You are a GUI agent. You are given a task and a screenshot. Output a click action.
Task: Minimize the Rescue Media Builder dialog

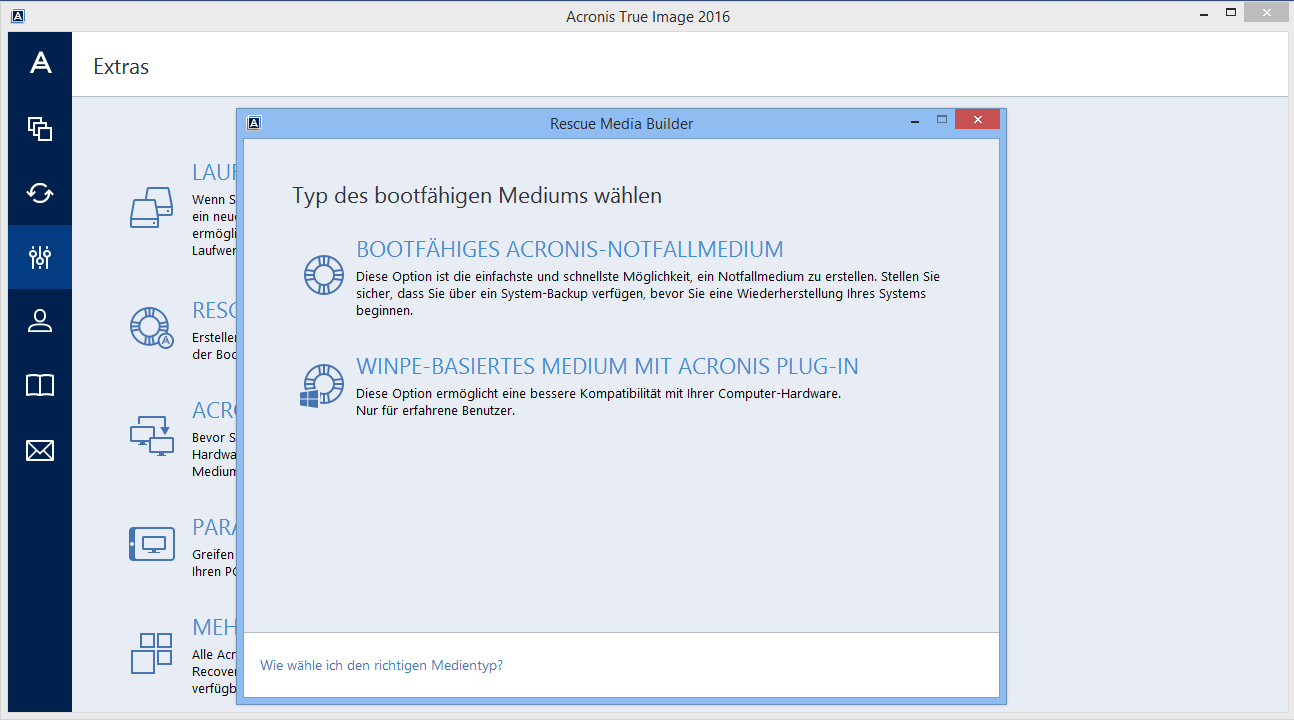tap(914, 120)
